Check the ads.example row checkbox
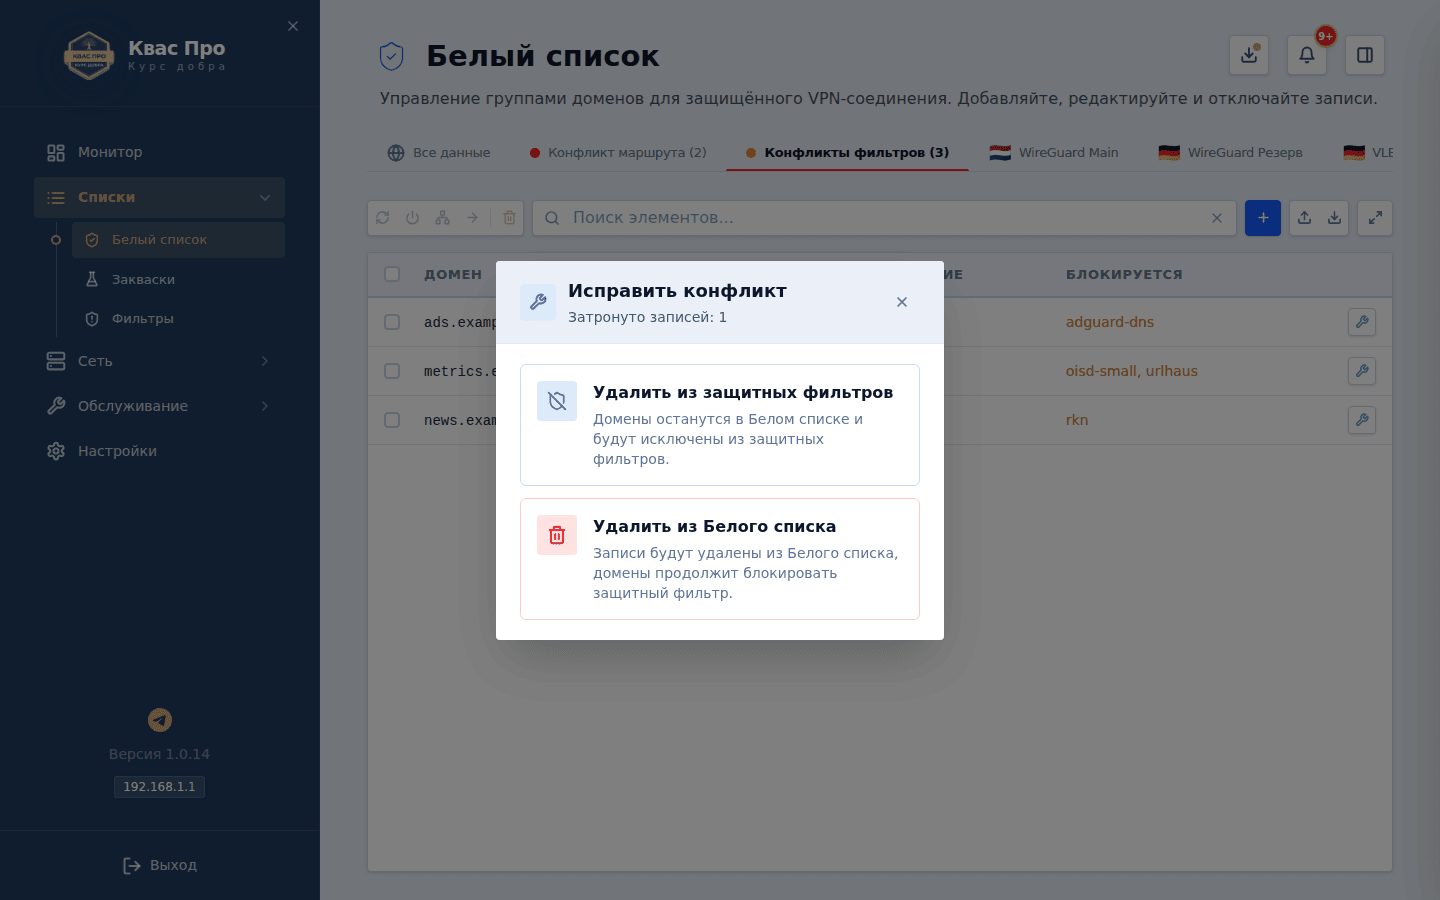 [392, 322]
